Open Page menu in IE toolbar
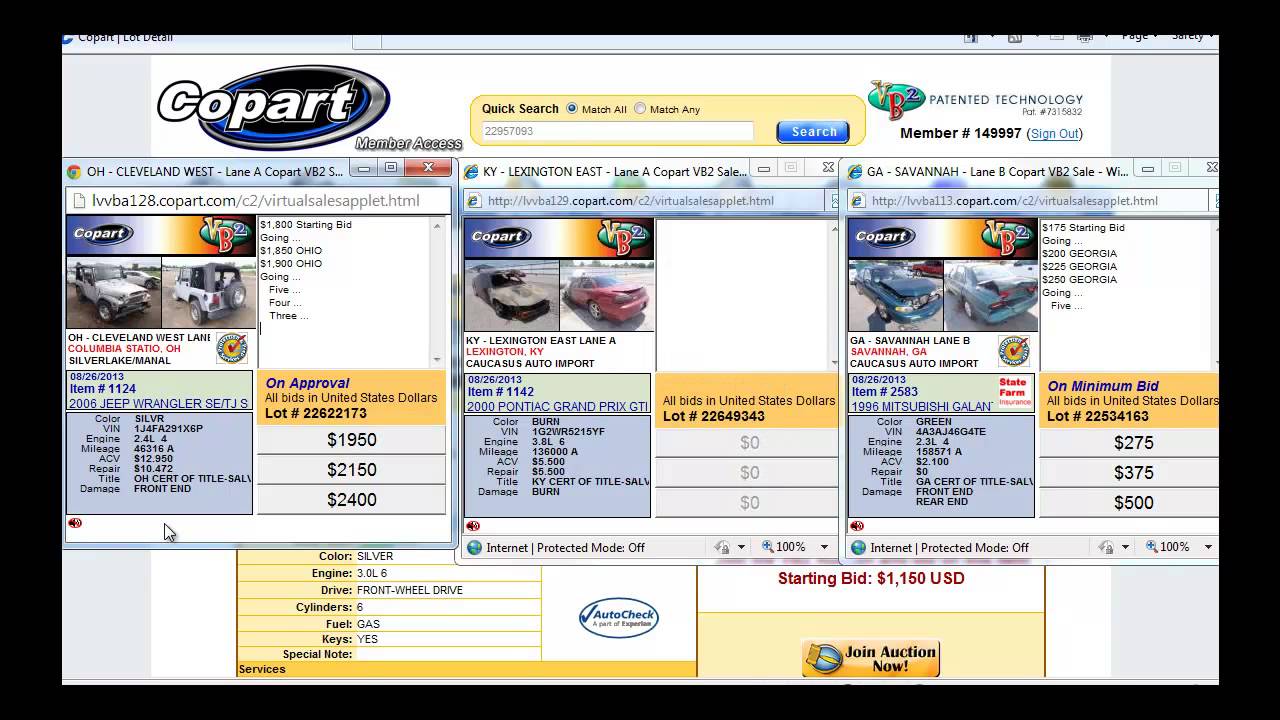 (x=1139, y=37)
